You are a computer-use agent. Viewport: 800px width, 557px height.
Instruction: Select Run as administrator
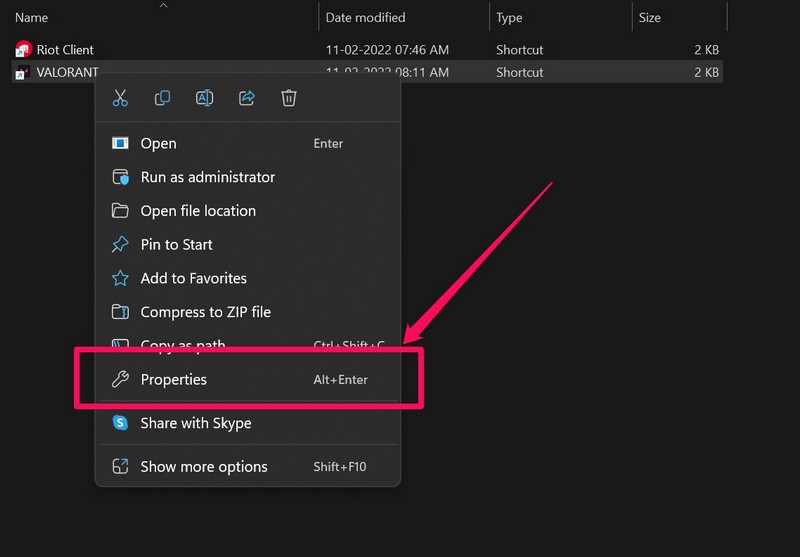(x=207, y=177)
